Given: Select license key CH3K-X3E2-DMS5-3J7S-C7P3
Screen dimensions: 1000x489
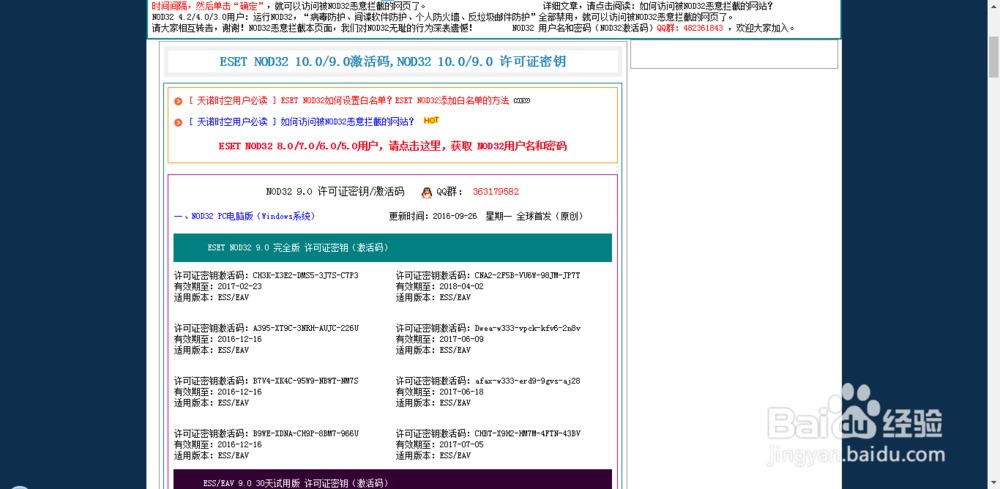Looking at the screenshot, I should (x=305, y=275).
